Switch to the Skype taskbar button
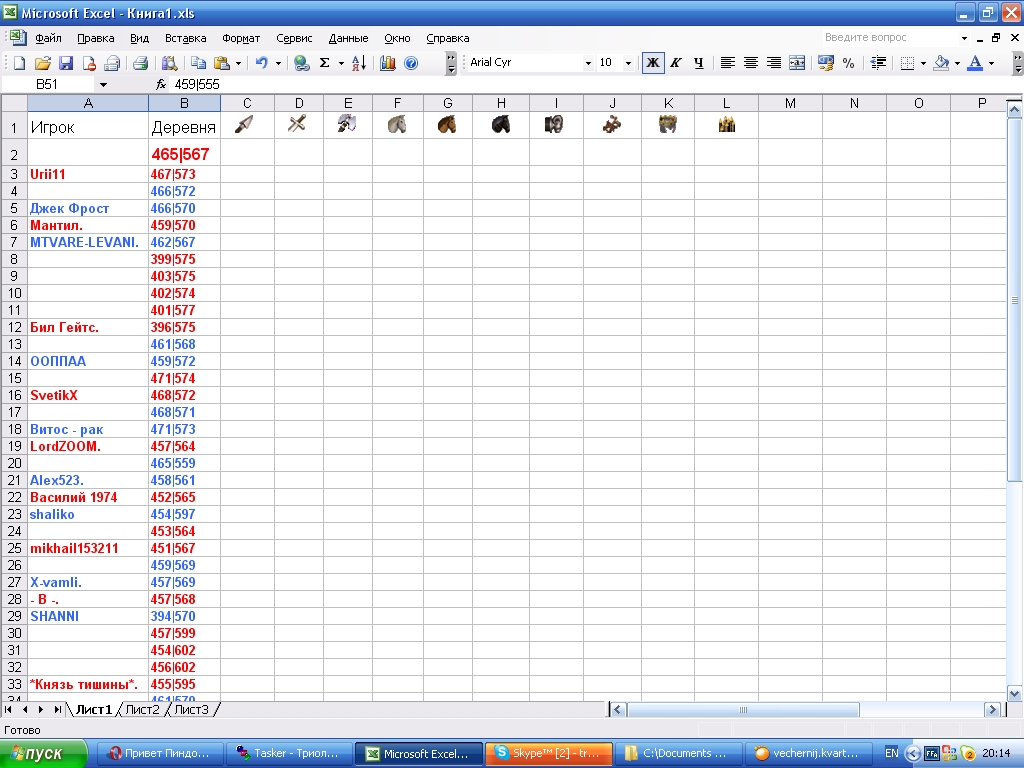 (549, 753)
